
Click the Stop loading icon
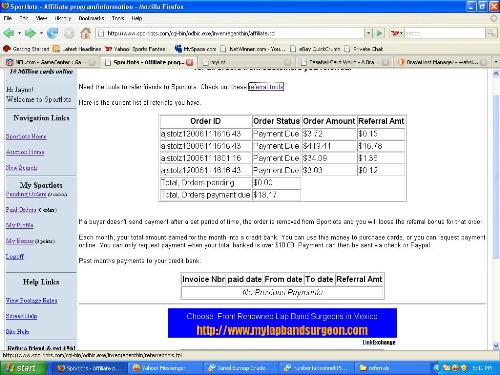[69, 33]
